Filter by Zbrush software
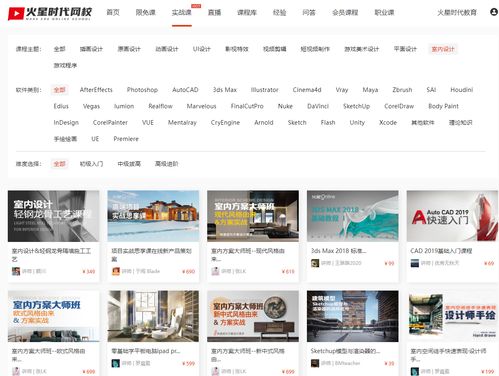The height and width of the screenshot is (376, 499). (x=402, y=90)
